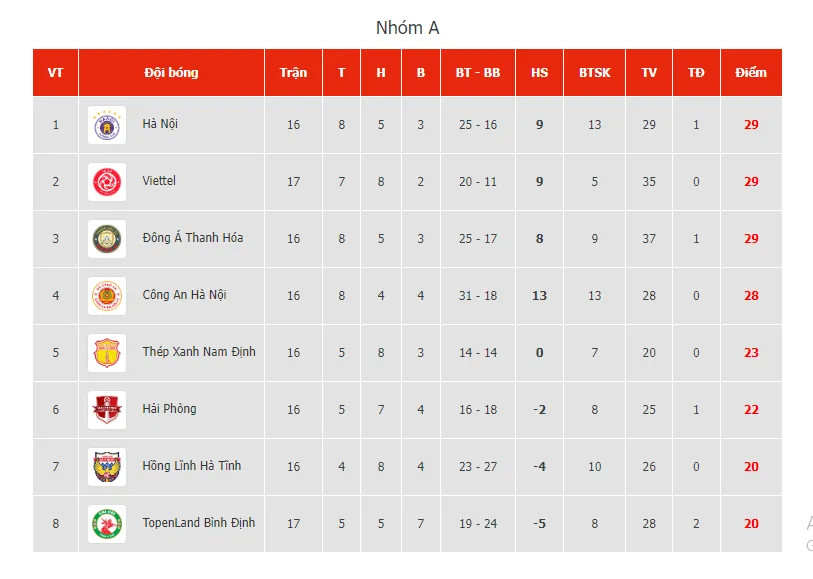Click the Hải Phòng club logo
This screenshot has width=813, height=579.
(106, 410)
